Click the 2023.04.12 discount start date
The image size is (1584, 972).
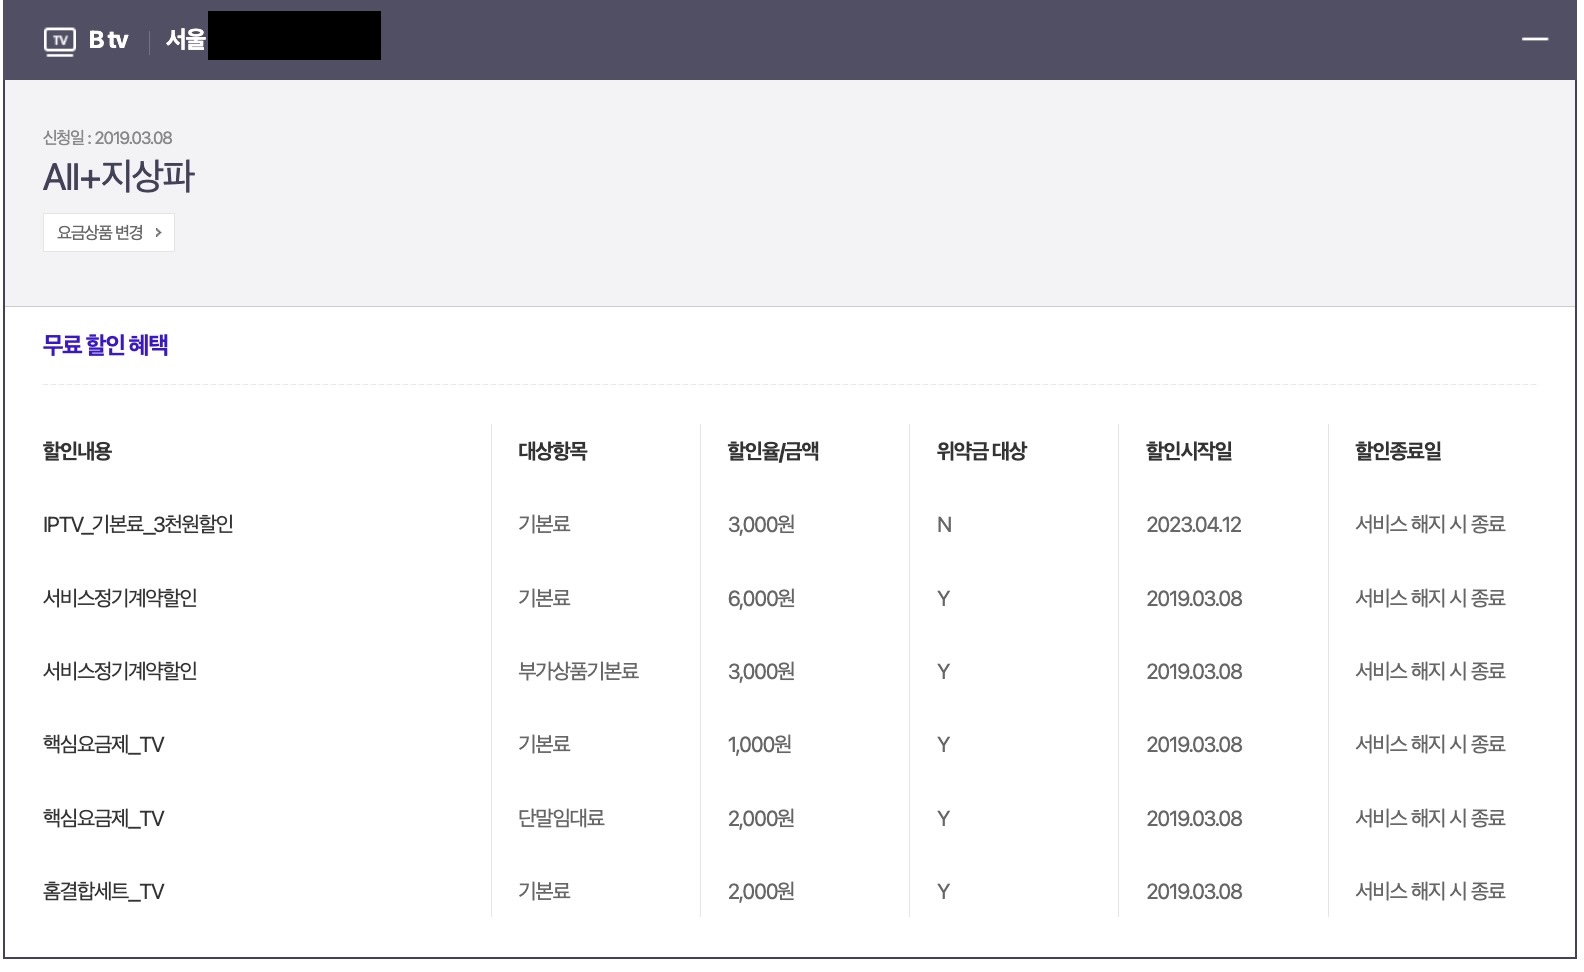(x=1193, y=525)
